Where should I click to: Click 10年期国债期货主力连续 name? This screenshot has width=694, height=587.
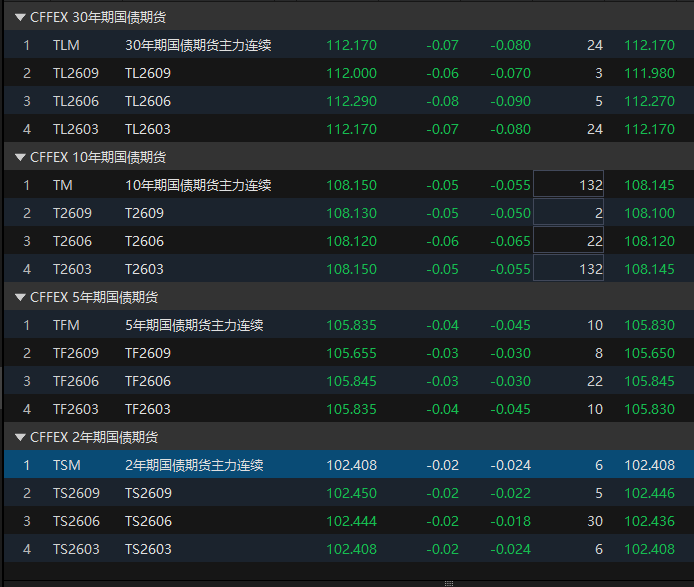click(198, 185)
